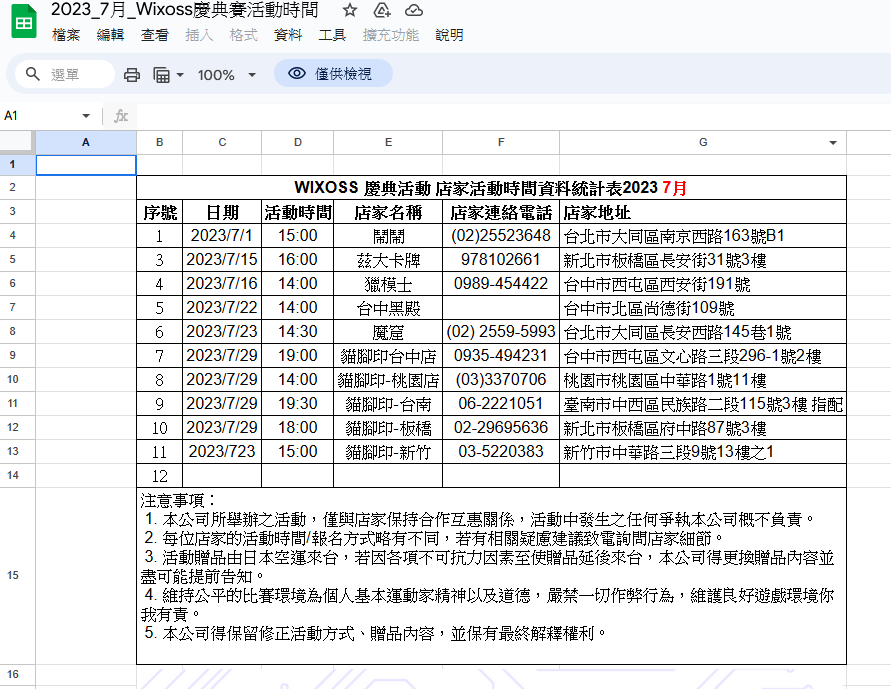Open the 編輯 menu
891x689 pixels.
point(110,35)
